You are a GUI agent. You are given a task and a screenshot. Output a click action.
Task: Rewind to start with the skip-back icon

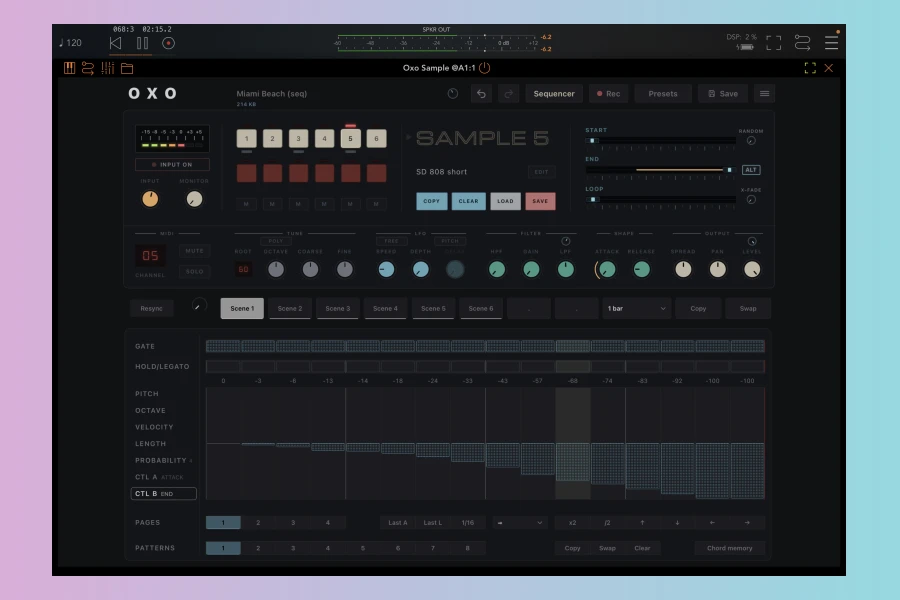pyautogui.click(x=115, y=43)
